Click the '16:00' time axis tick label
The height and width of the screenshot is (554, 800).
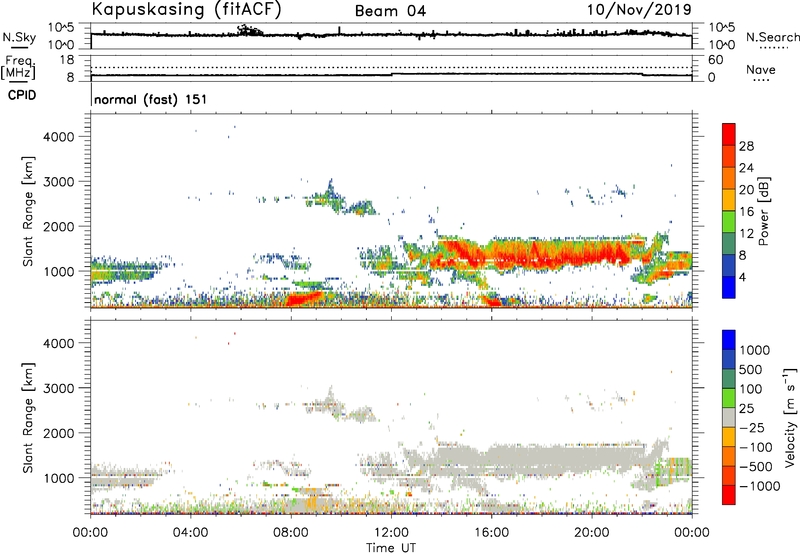pyautogui.click(x=491, y=533)
